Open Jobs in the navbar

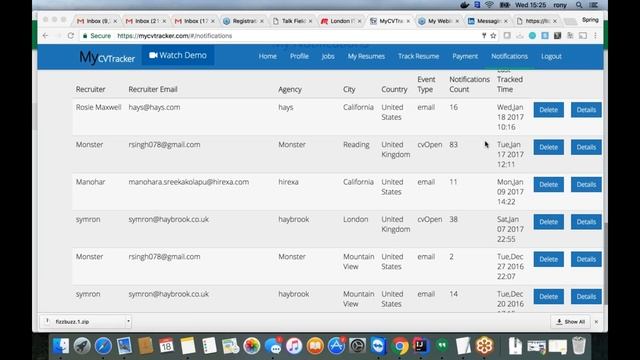pyautogui.click(x=328, y=56)
